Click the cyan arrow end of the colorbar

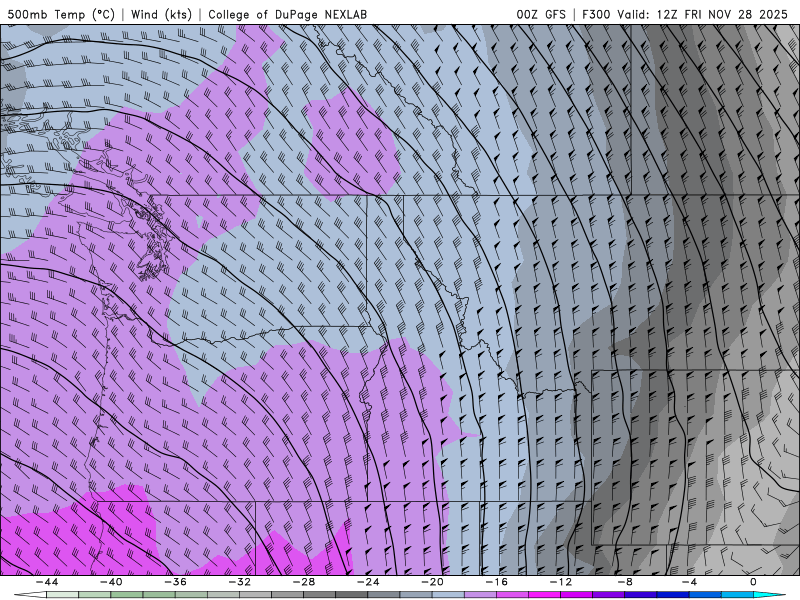pos(770,595)
